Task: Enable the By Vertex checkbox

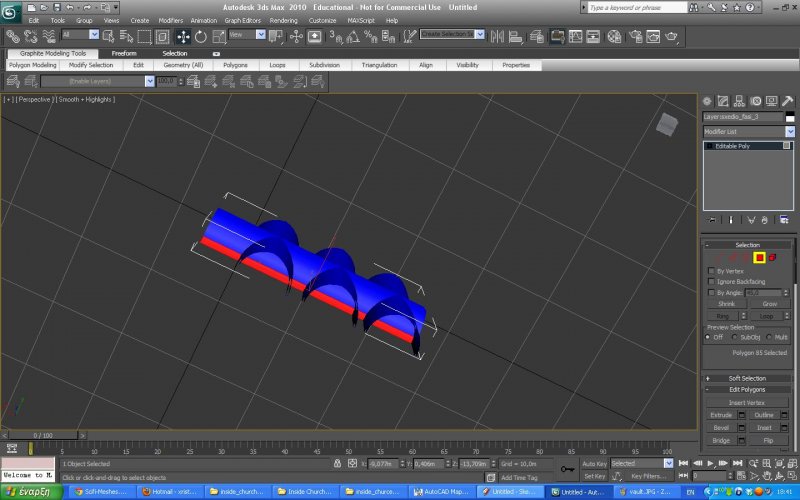Action: pyautogui.click(x=711, y=271)
